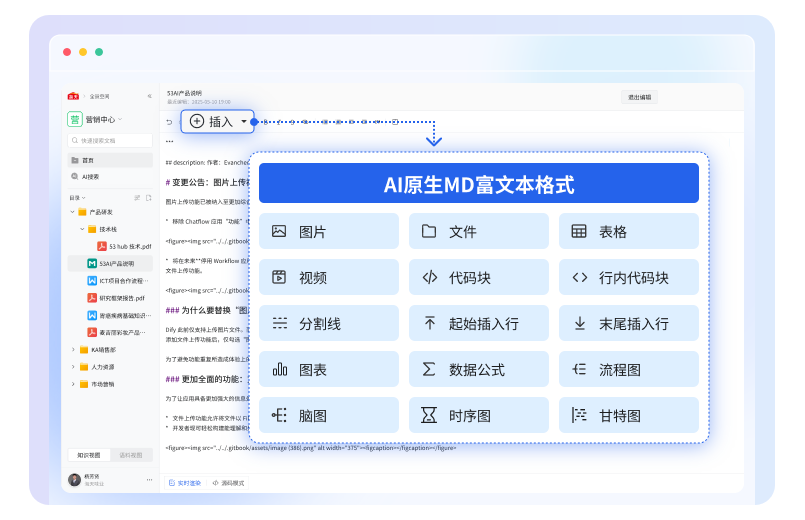The width and height of the screenshot is (805, 520).
Task: Expand the 市场营销 folder
Action: point(73,384)
